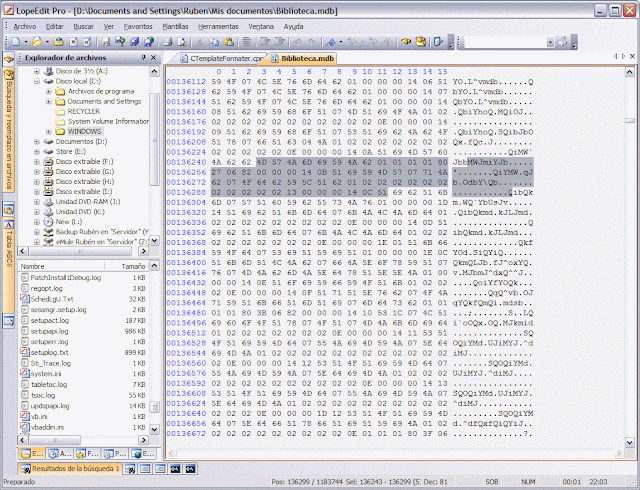The image size is (640, 490).
Task: Open the toolbar search combo box dropdown
Action: [x=550, y=42]
